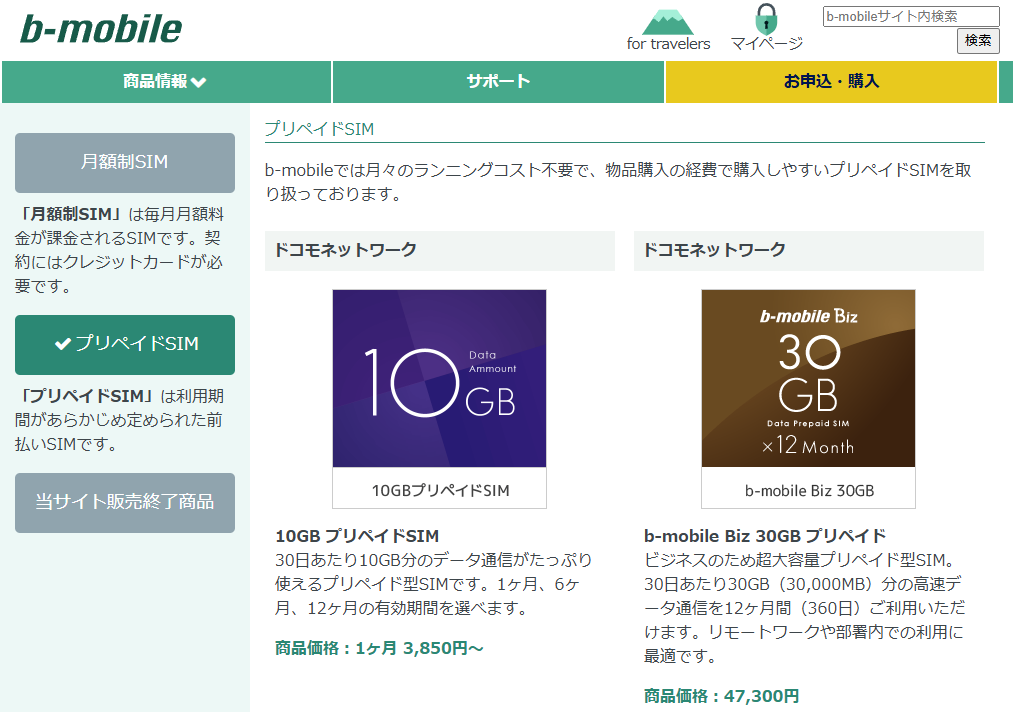
Task: Click the left ドコモネットワーク header above the 10GB image
Action: pyautogui.click(x=440, y=250)
